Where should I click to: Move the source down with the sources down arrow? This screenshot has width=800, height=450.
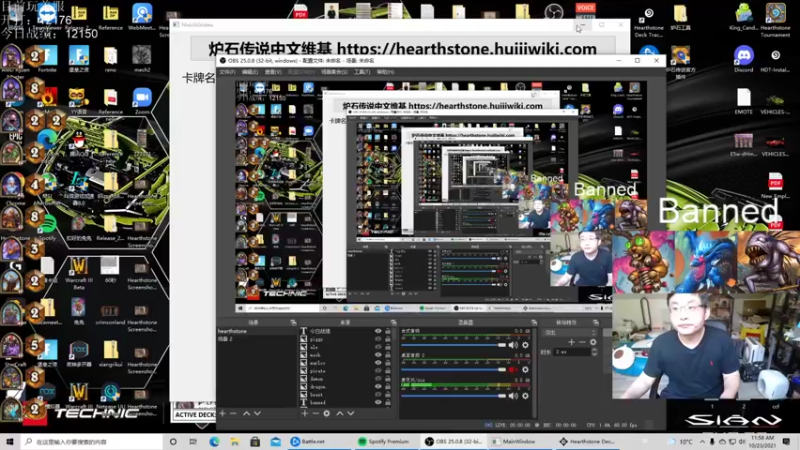pyautogui.click(x=351, y=413)
